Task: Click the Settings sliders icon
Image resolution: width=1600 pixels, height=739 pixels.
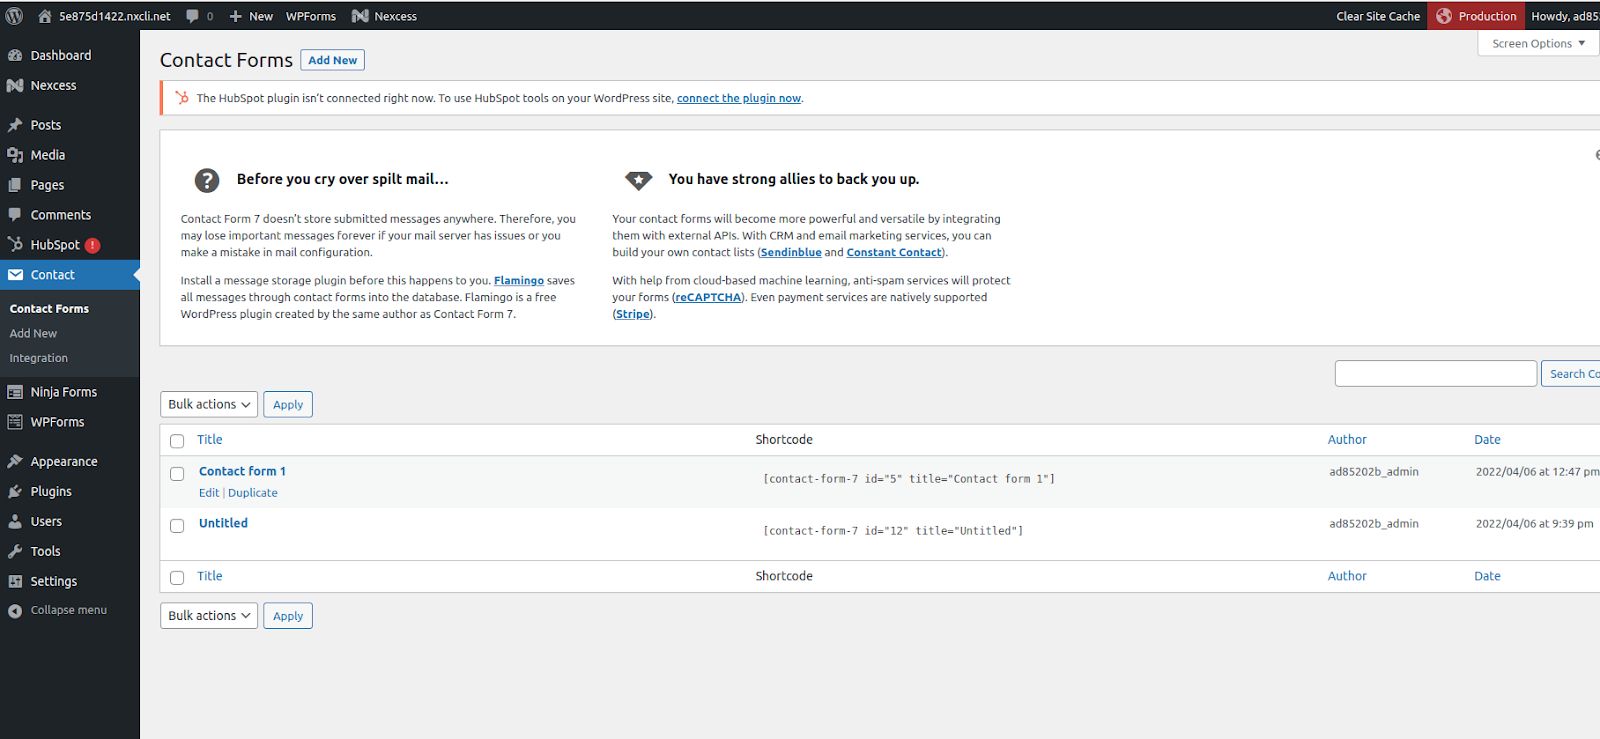Action: pos(15,581)
